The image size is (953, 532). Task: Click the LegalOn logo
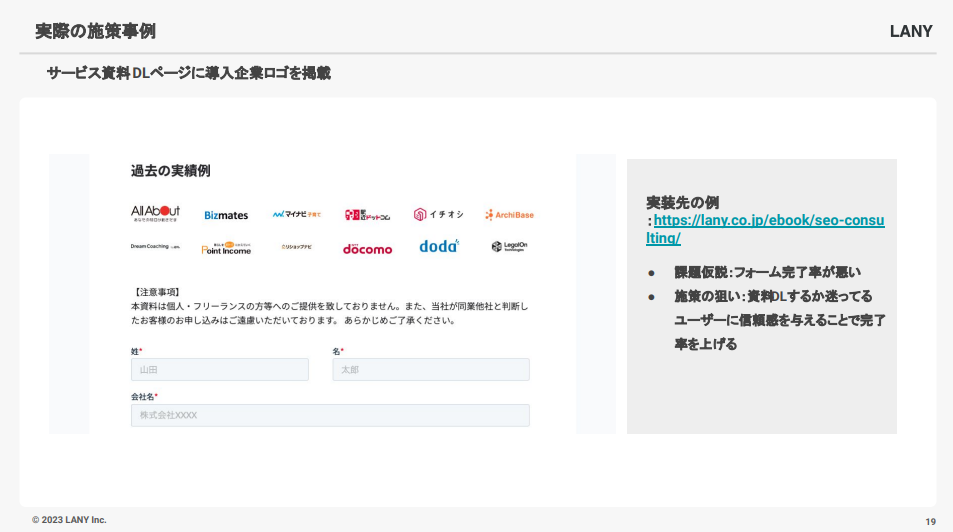point(509,246)
